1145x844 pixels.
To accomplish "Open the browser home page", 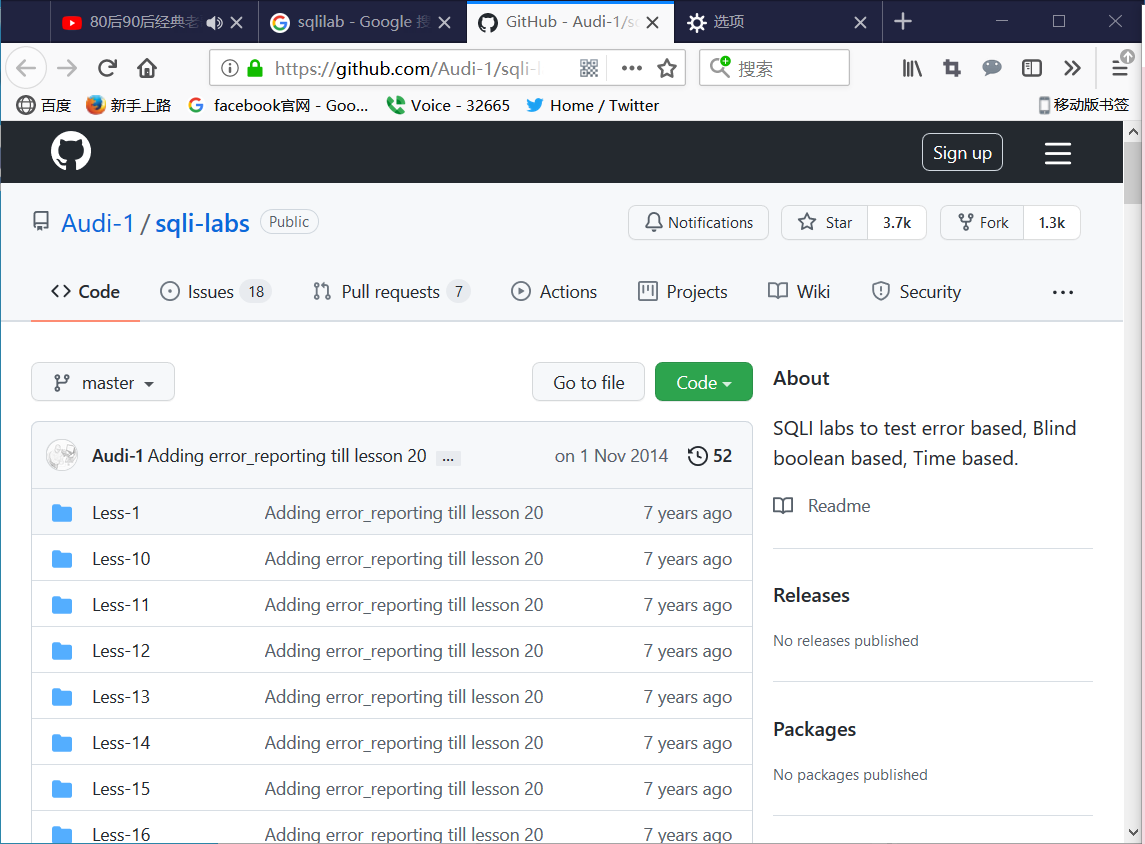I will (x=147, y=69).
